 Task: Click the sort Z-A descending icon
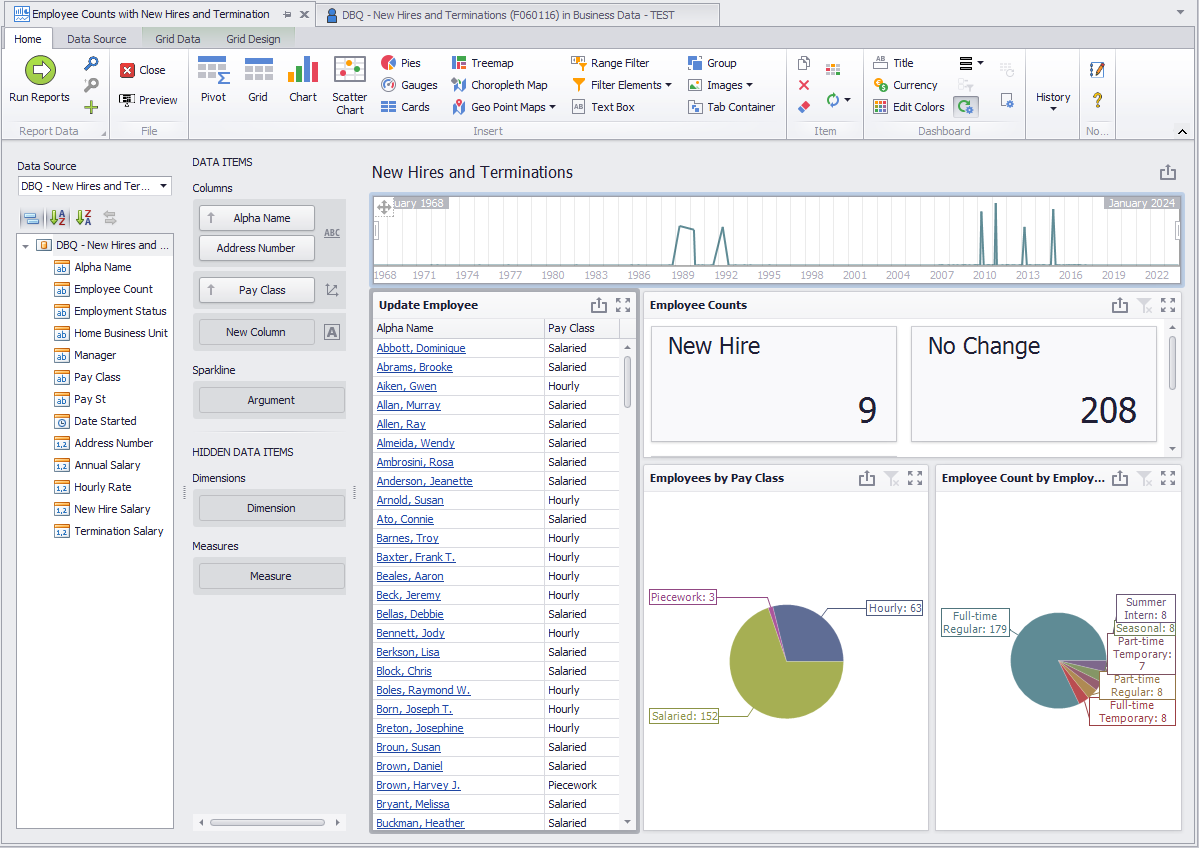83,218
